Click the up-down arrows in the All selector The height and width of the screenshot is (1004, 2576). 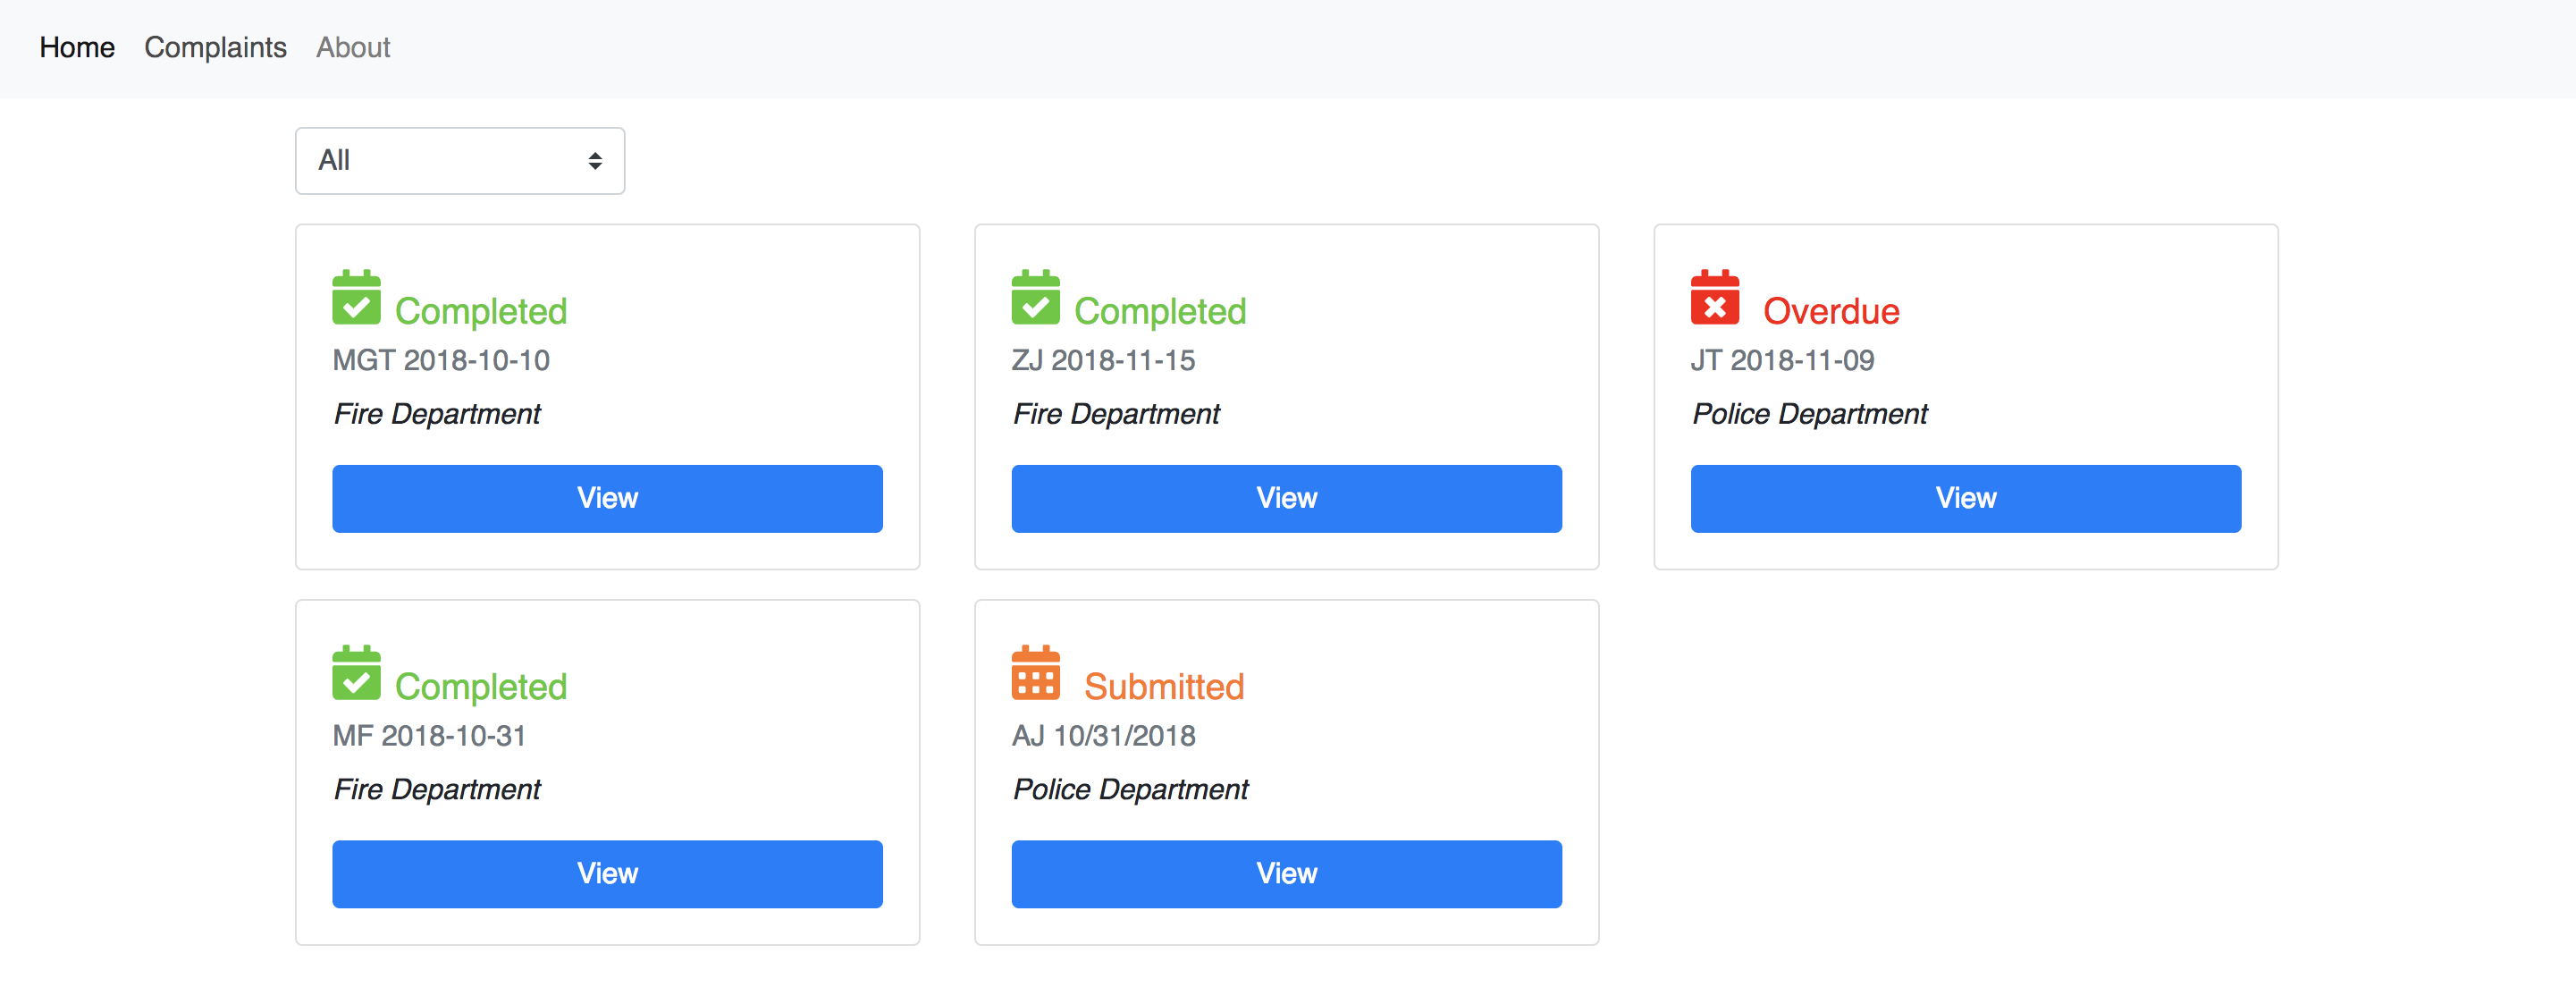(x=595, y=161)
